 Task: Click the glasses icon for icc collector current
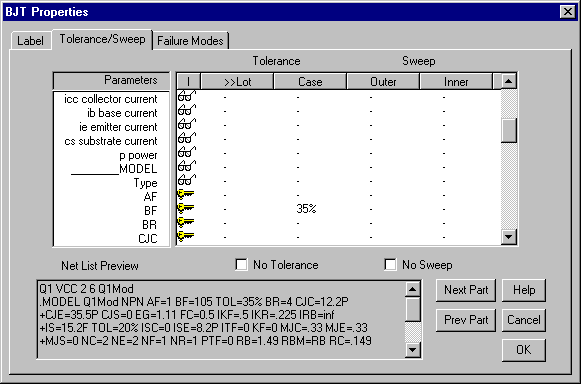coord(187,96)
